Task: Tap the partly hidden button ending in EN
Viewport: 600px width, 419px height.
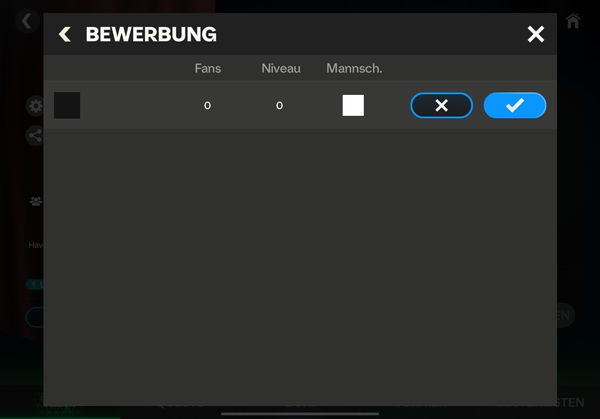Action: (x=566, y=316)
